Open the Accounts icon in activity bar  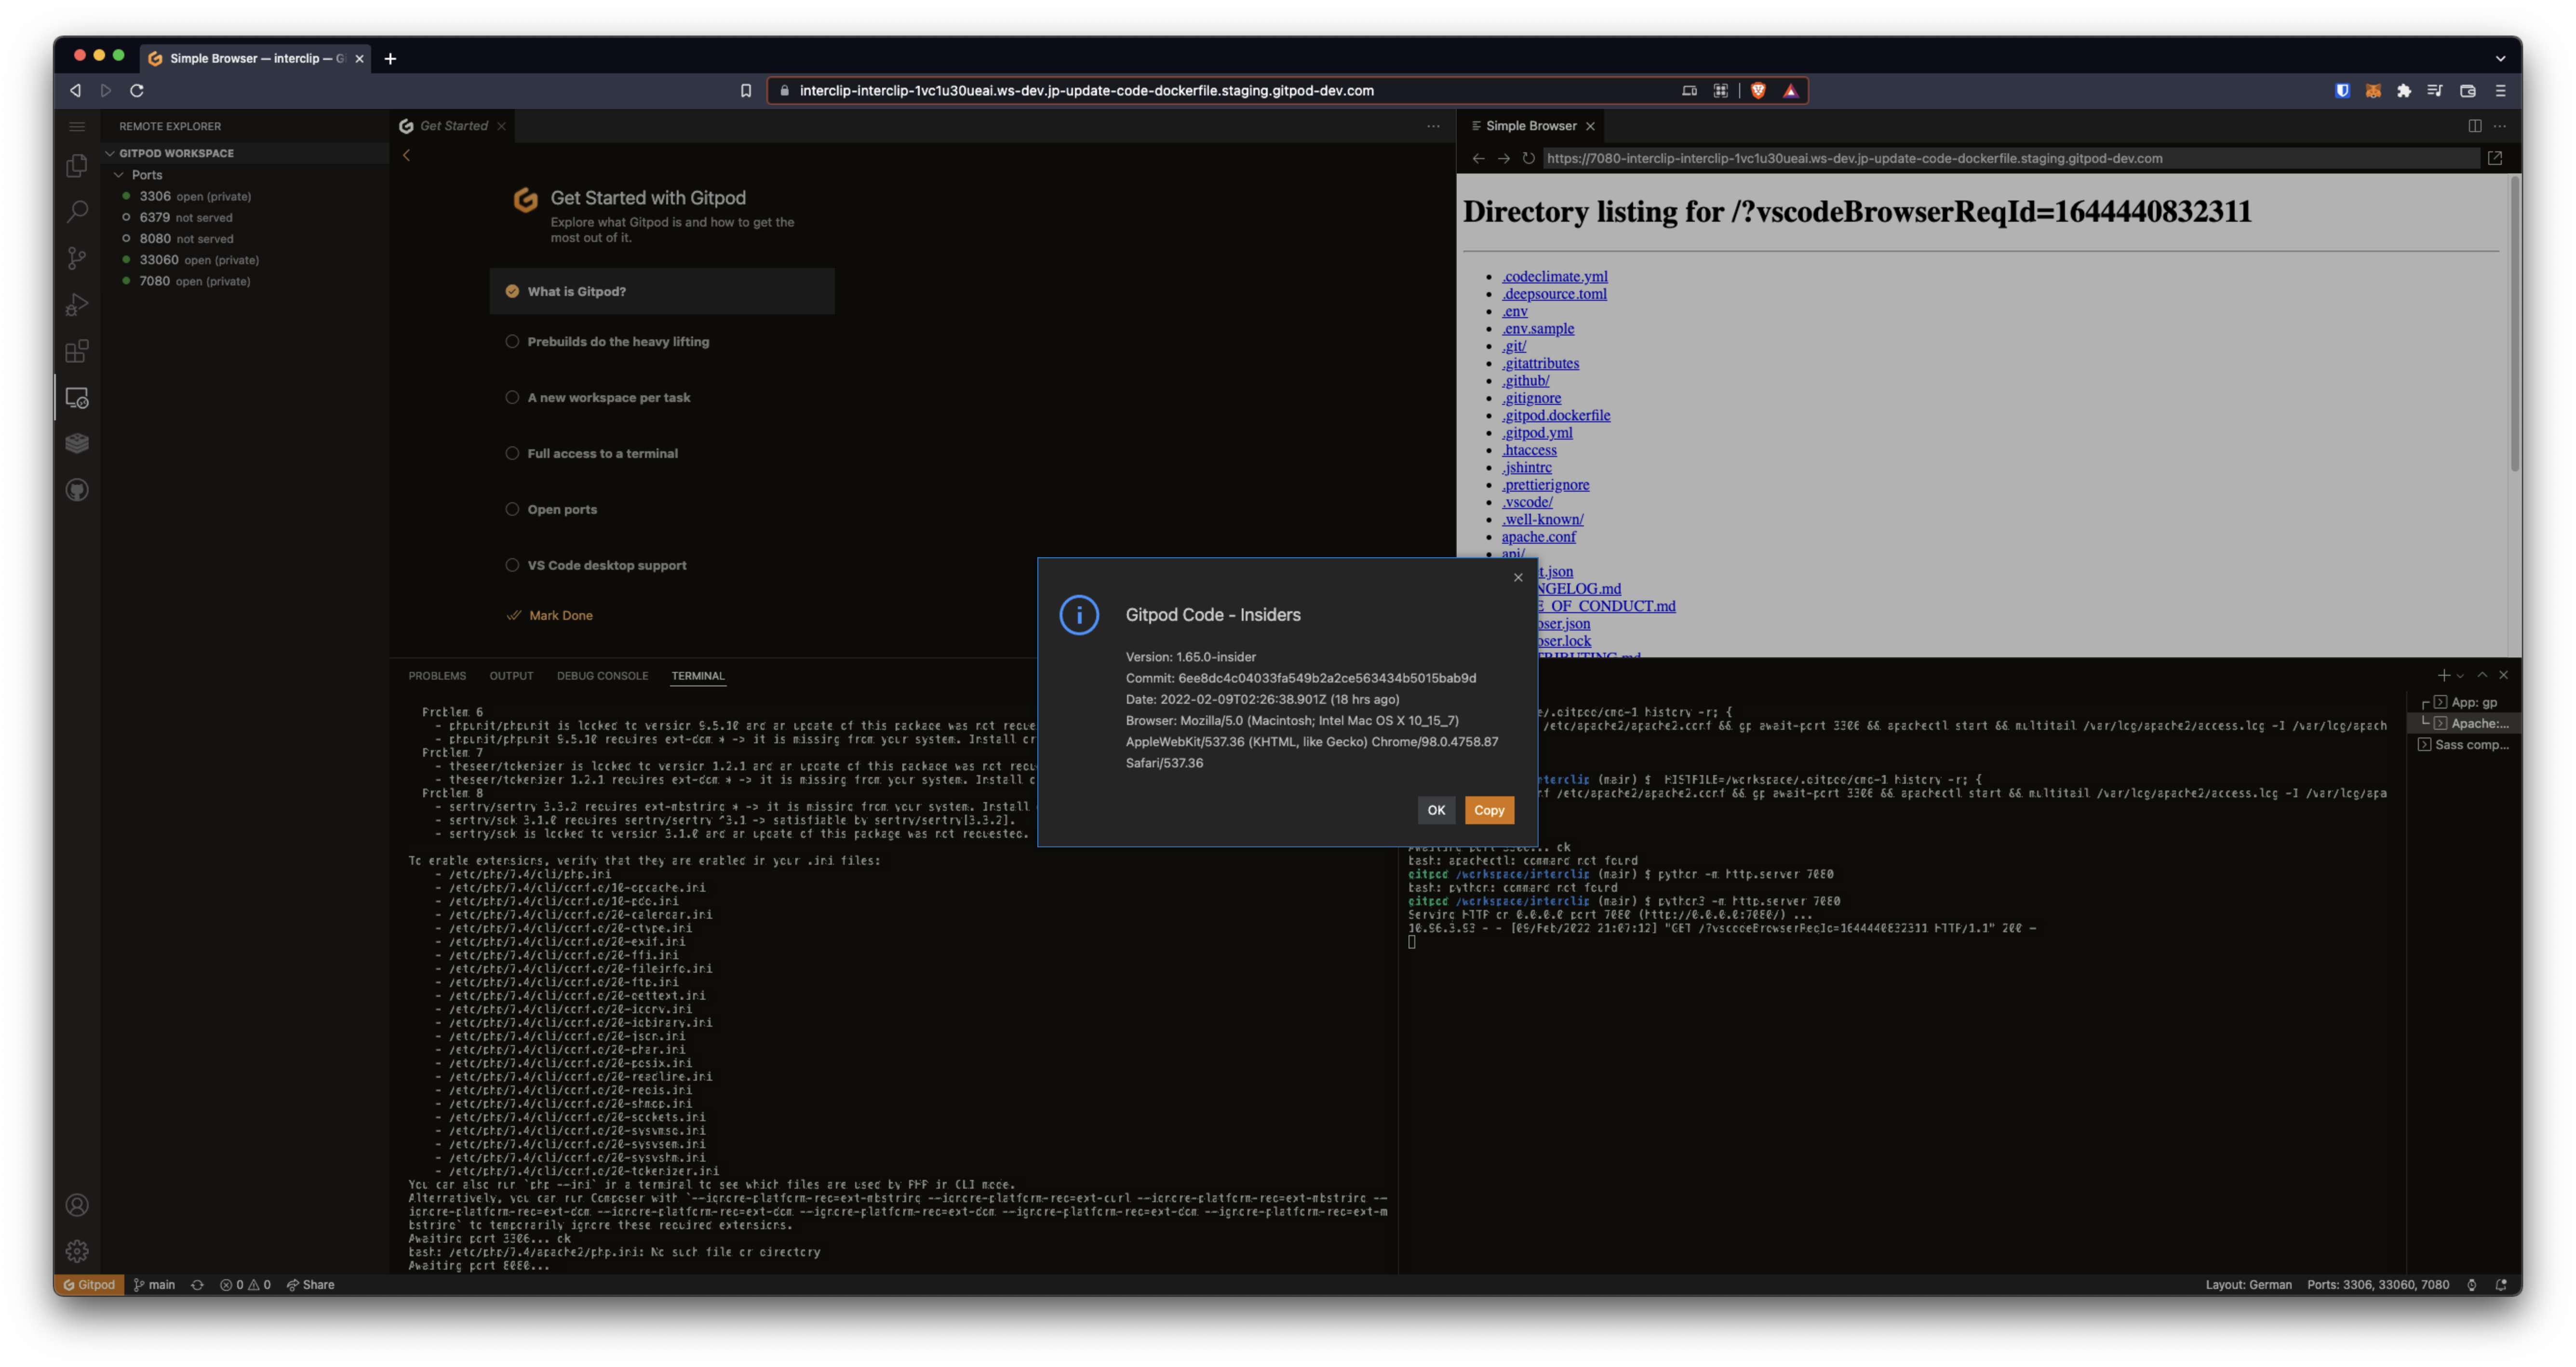(x=77, y=1205)
